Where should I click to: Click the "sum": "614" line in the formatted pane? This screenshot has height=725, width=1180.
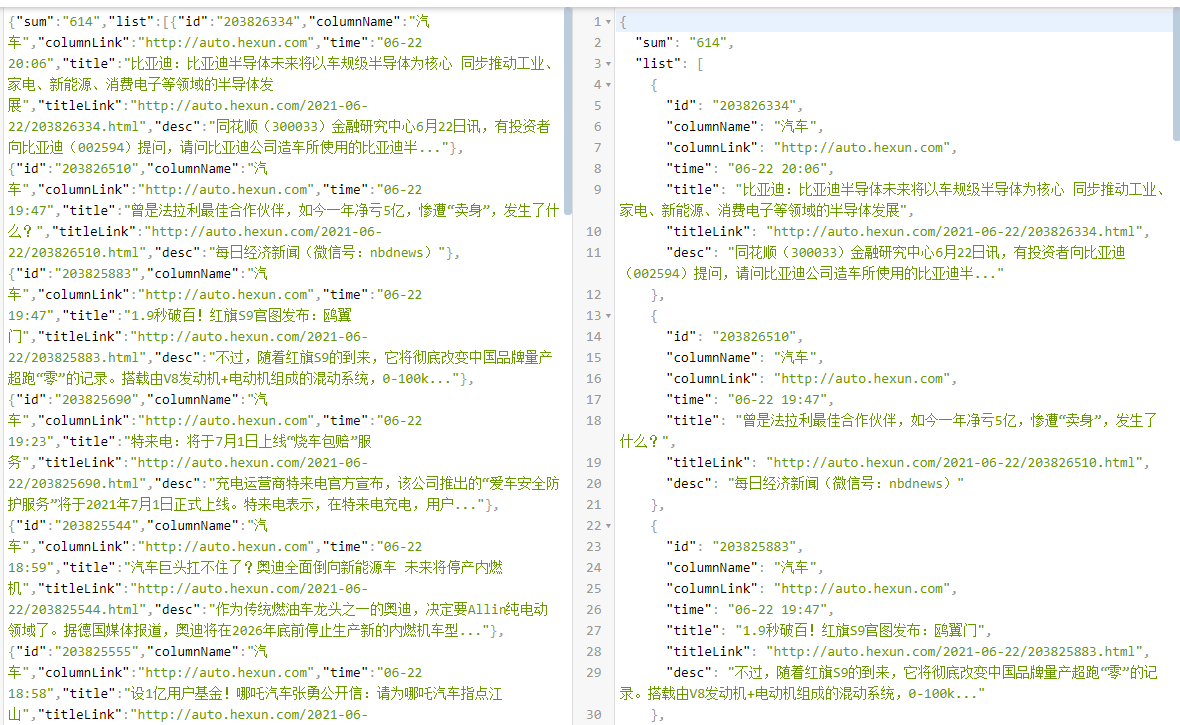coord(683,43)
